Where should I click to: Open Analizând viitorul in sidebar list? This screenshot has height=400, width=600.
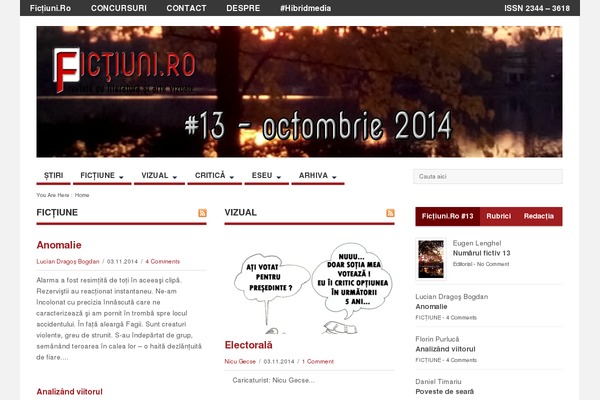445,349
